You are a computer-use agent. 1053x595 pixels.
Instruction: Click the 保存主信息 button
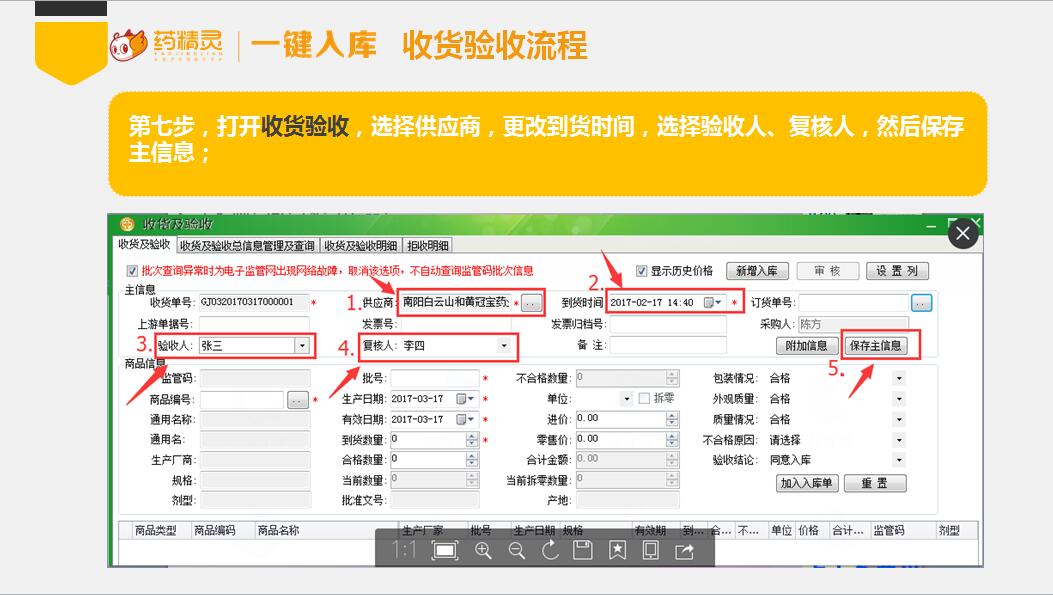[x=875, y=346]
